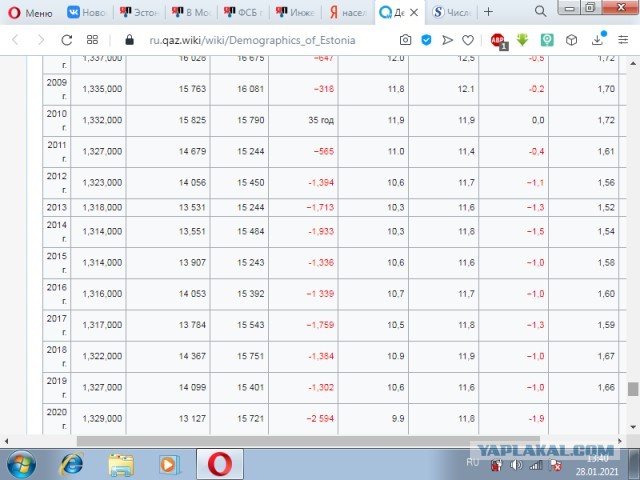Switch to the Июке tab

coord(296,13)
